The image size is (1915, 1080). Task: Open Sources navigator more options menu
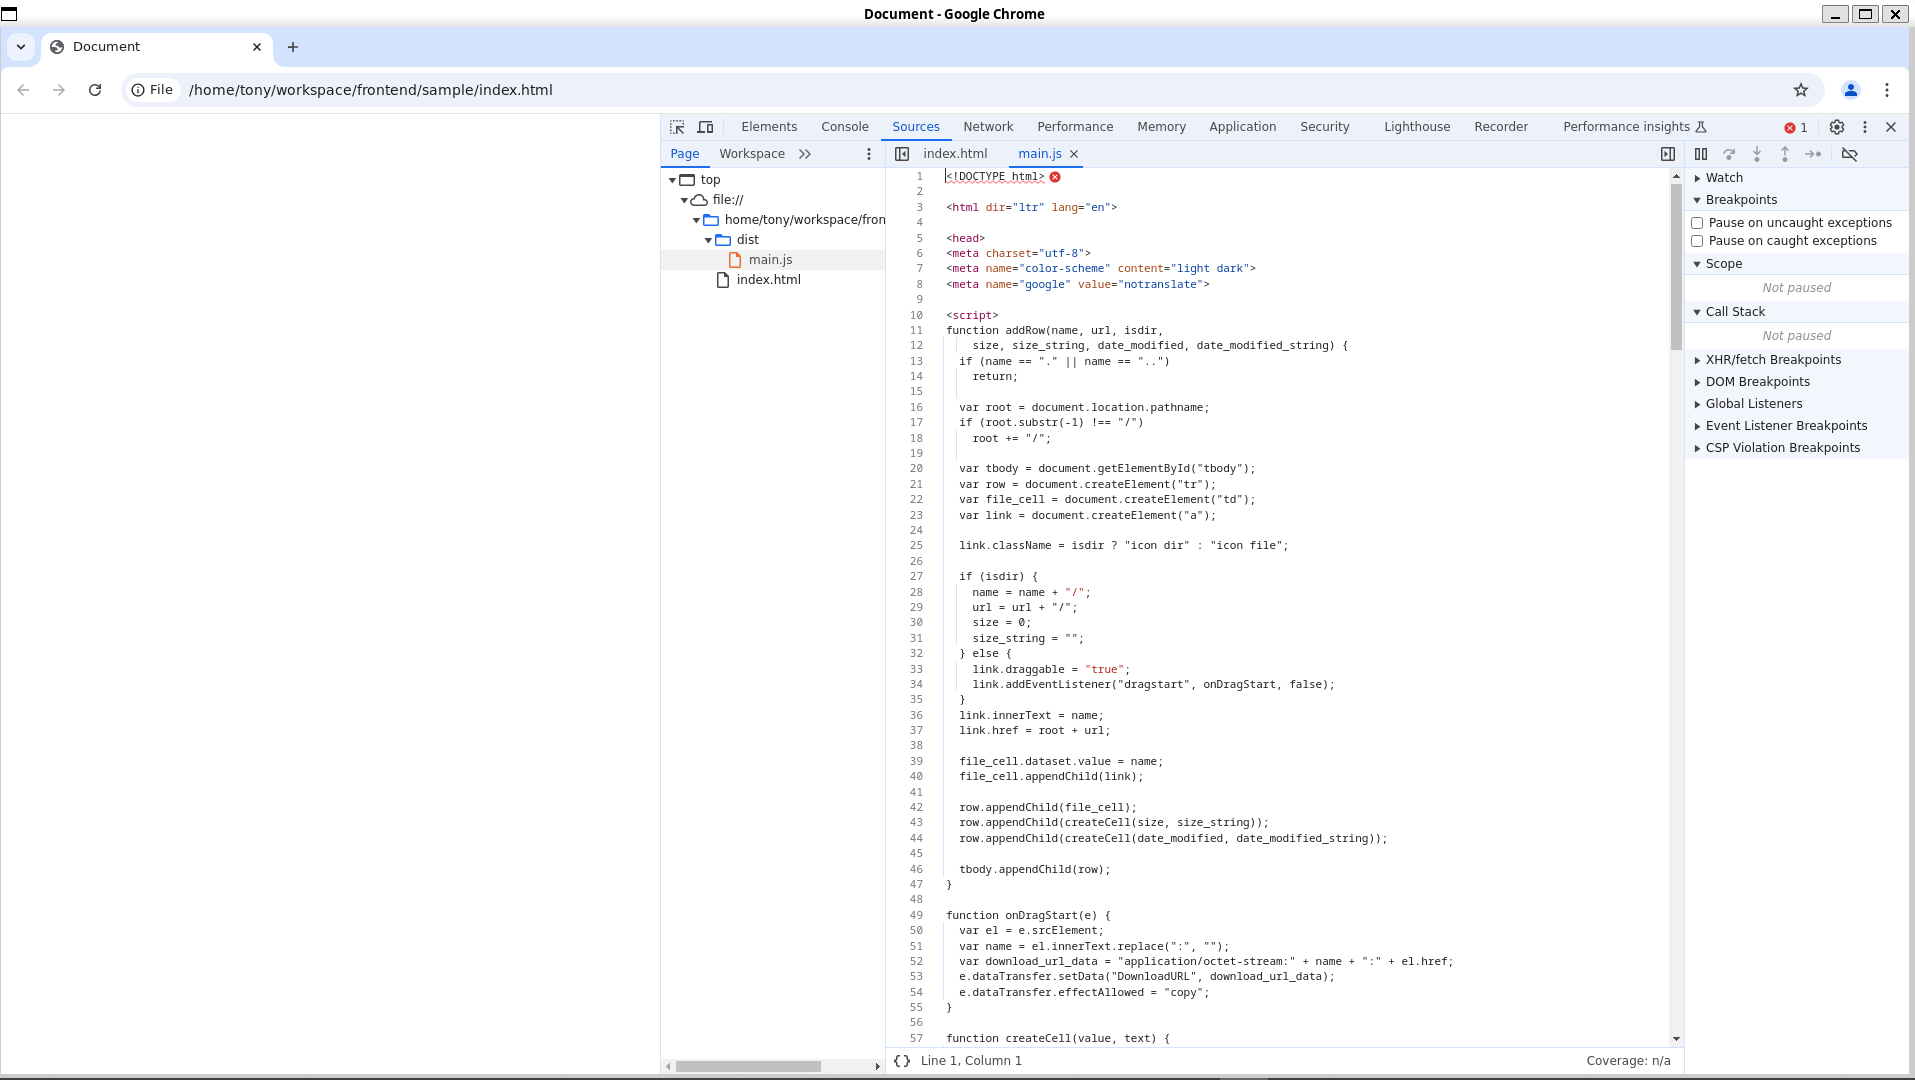(869, 154)
